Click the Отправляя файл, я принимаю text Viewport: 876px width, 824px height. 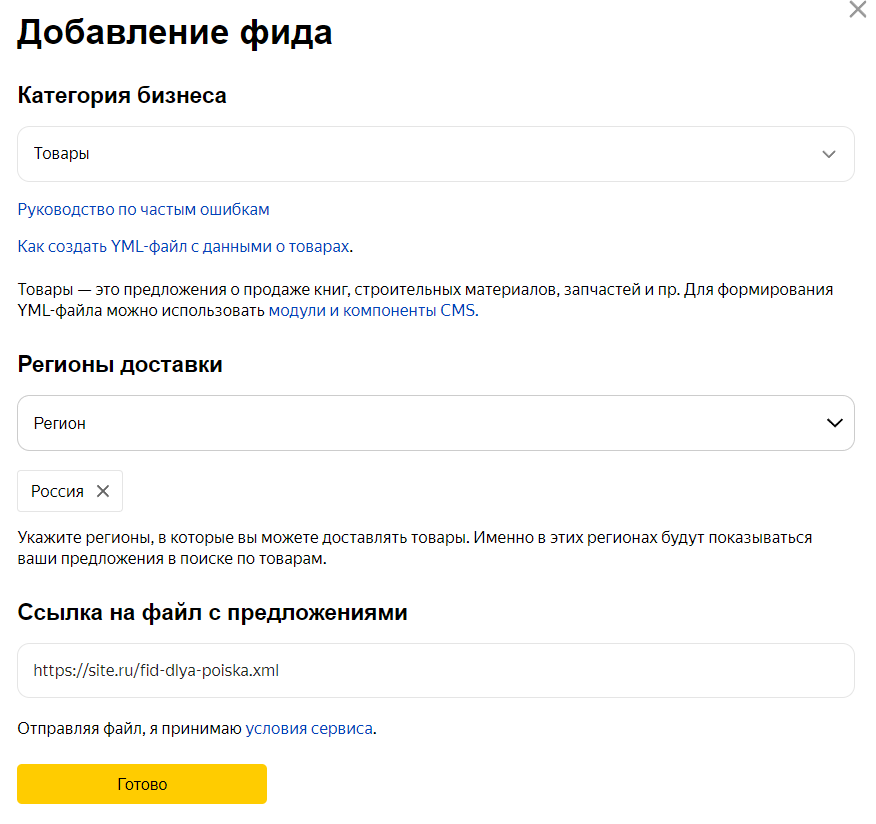pyautogui.click(x=130, y=729)
